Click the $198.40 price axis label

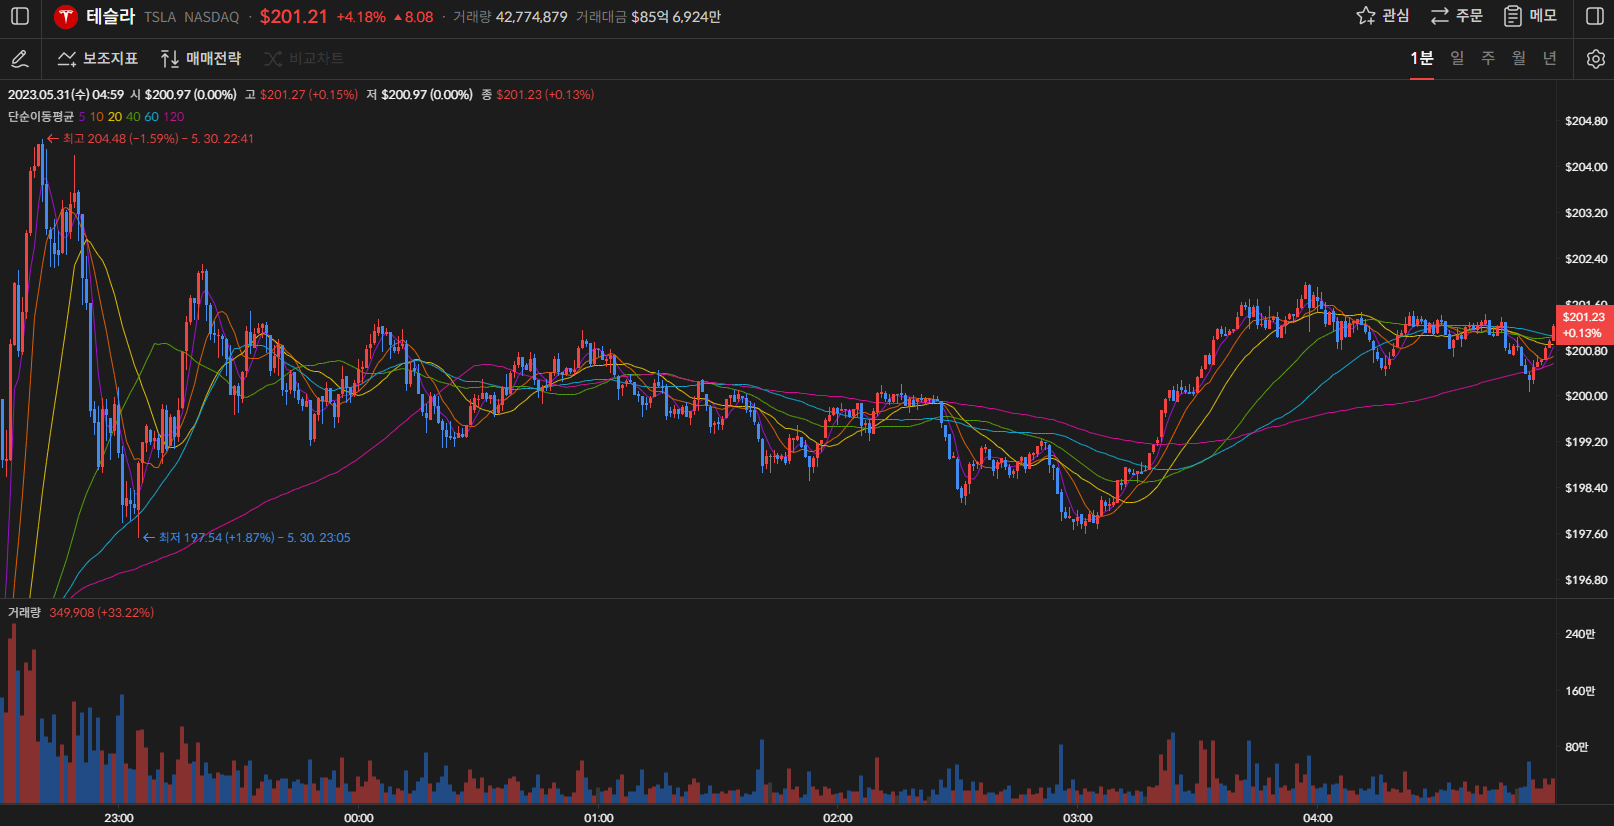1586,488
